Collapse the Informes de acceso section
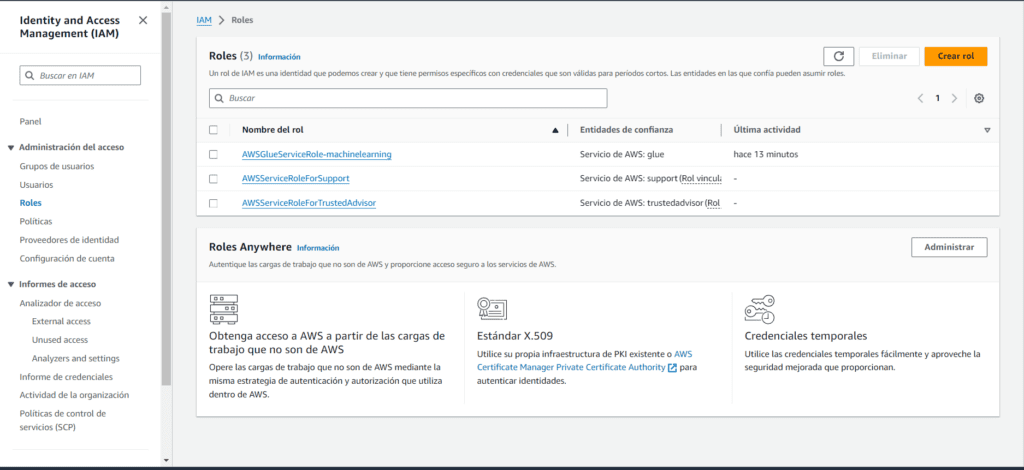Screen dimensions: 1024x470 pyautogui.click(x=10, y=284)
